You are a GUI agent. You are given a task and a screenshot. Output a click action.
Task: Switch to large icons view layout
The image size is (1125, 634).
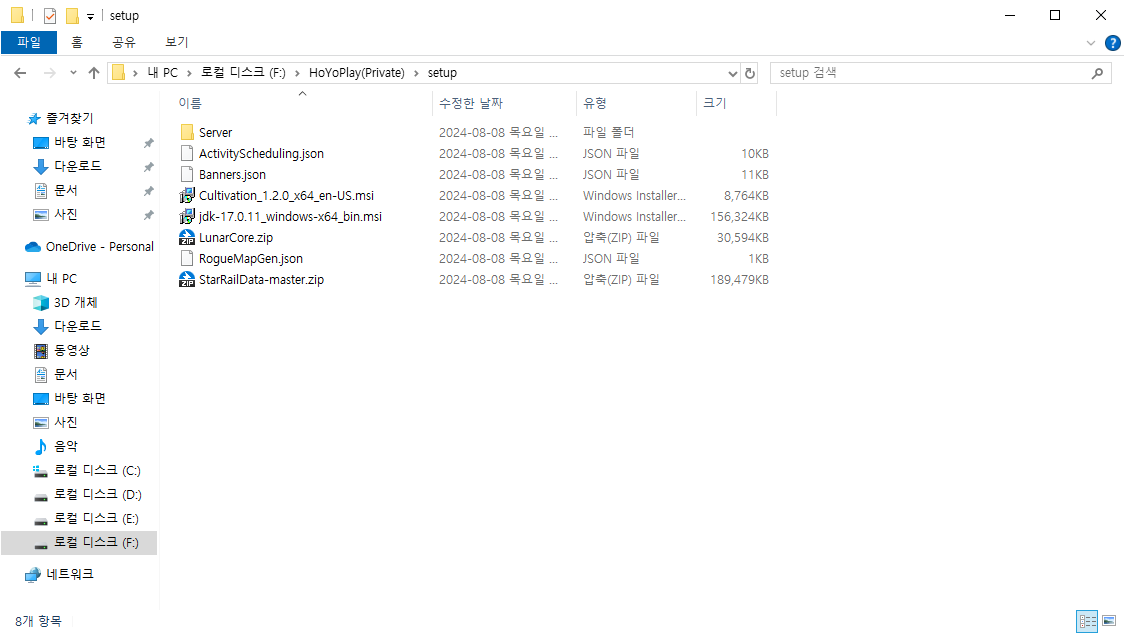[x=1109, y=620]
